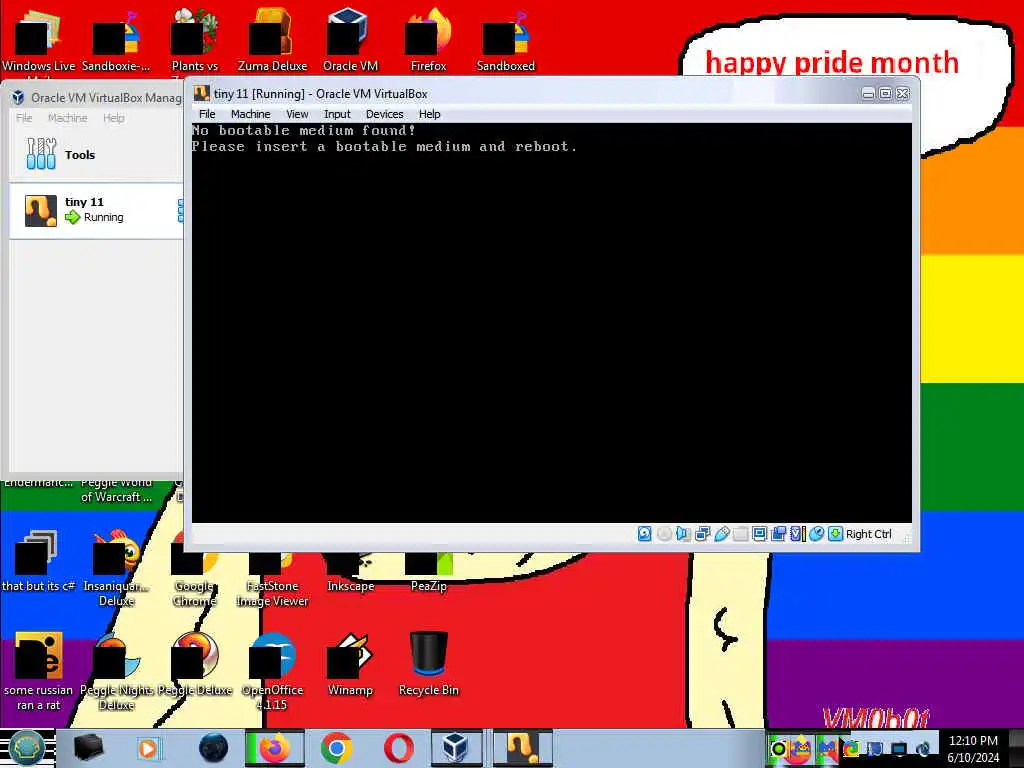1024x768 pixels.
Task: Select Recycle Bin desktop icon
Action: [428, 664]
